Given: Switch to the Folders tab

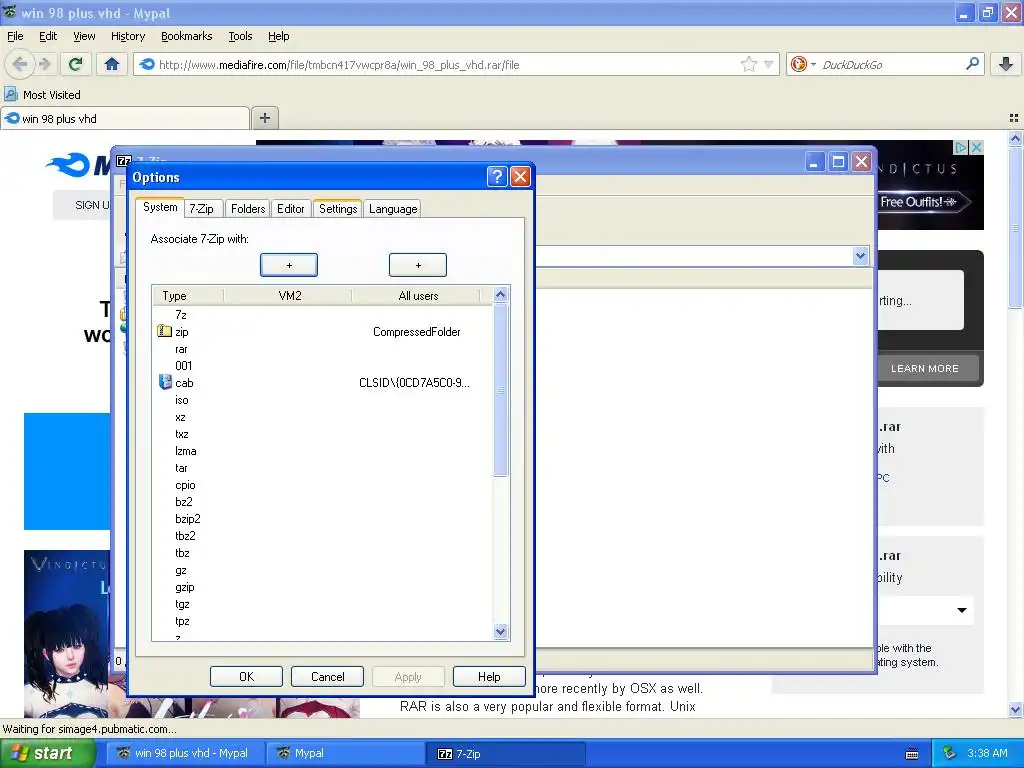Looking at the screenshot, I should click(248, 208).
